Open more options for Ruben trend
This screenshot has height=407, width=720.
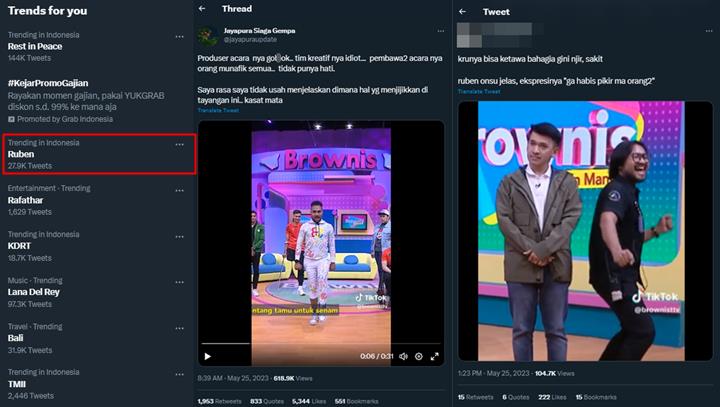[179, 145]
